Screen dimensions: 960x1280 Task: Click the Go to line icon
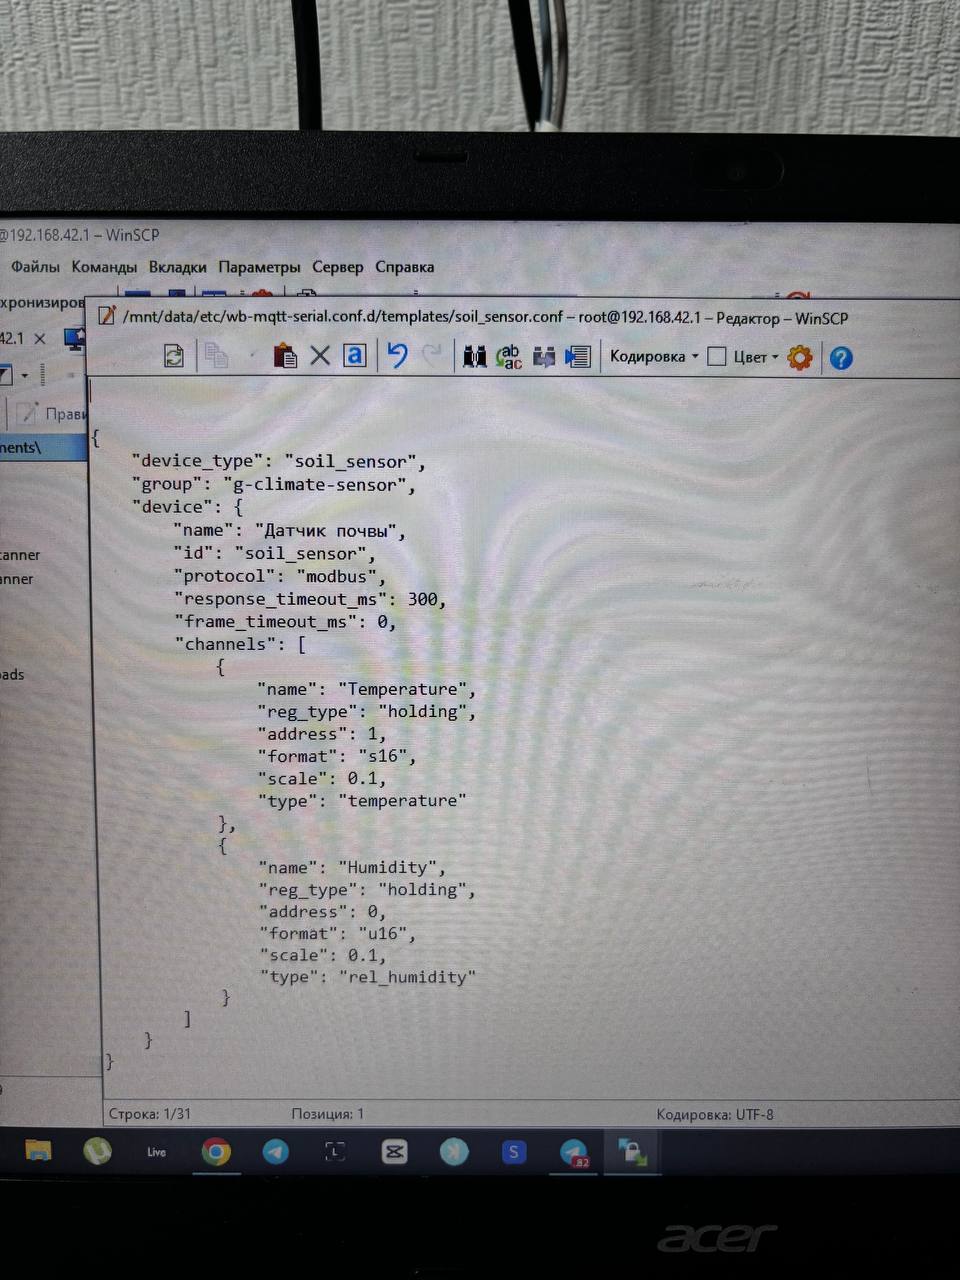(x=578, y=357)
